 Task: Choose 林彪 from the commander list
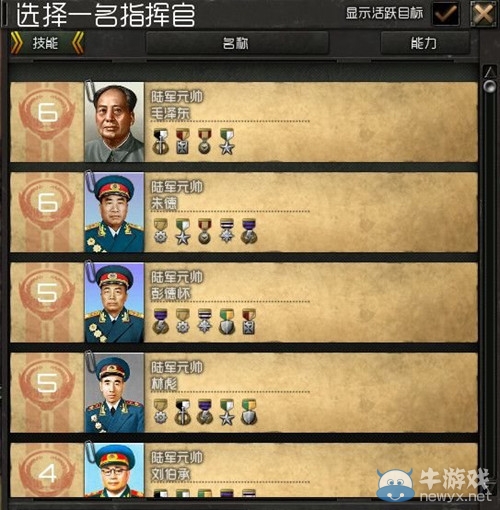click(x=244, y=393)
